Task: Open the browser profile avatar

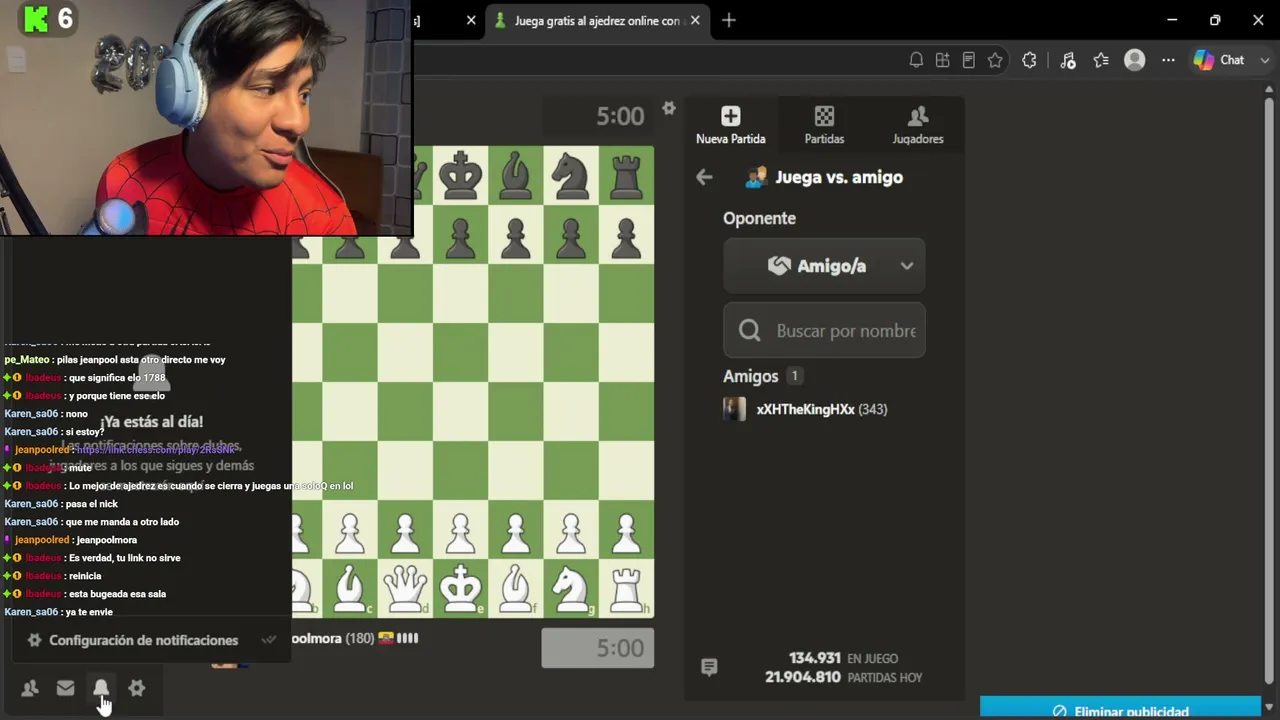Action: tap(1134, 60)
